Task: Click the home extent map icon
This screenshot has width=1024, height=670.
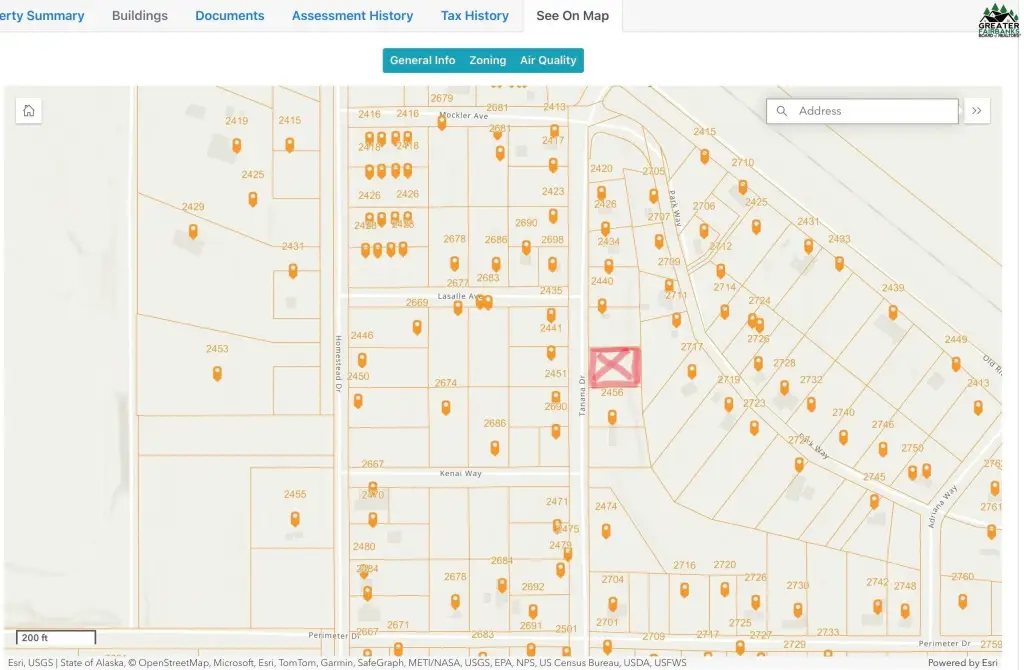Action: (29, 111)
